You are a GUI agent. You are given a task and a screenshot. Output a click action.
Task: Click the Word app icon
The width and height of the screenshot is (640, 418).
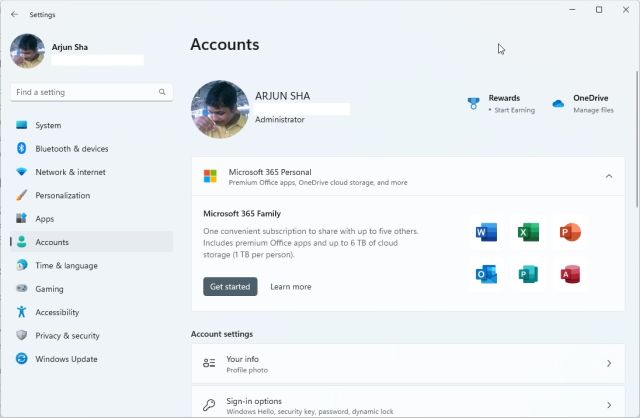[x=487, y=232]
